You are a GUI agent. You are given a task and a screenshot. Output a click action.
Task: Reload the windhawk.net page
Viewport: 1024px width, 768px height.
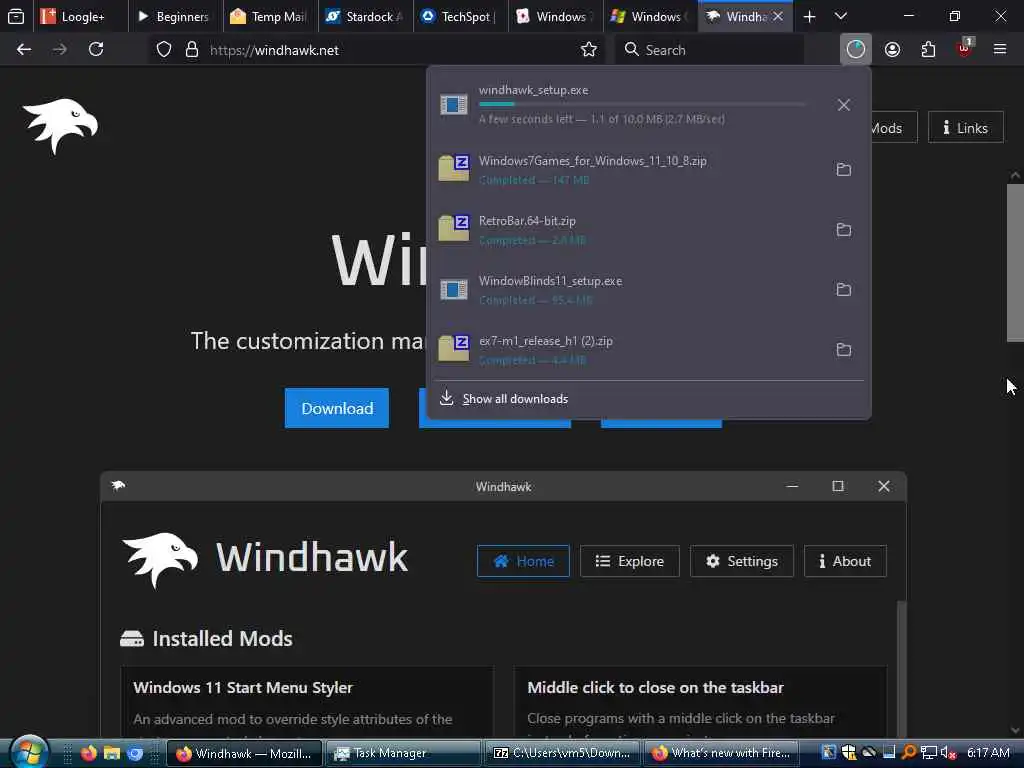pos(96,50)
